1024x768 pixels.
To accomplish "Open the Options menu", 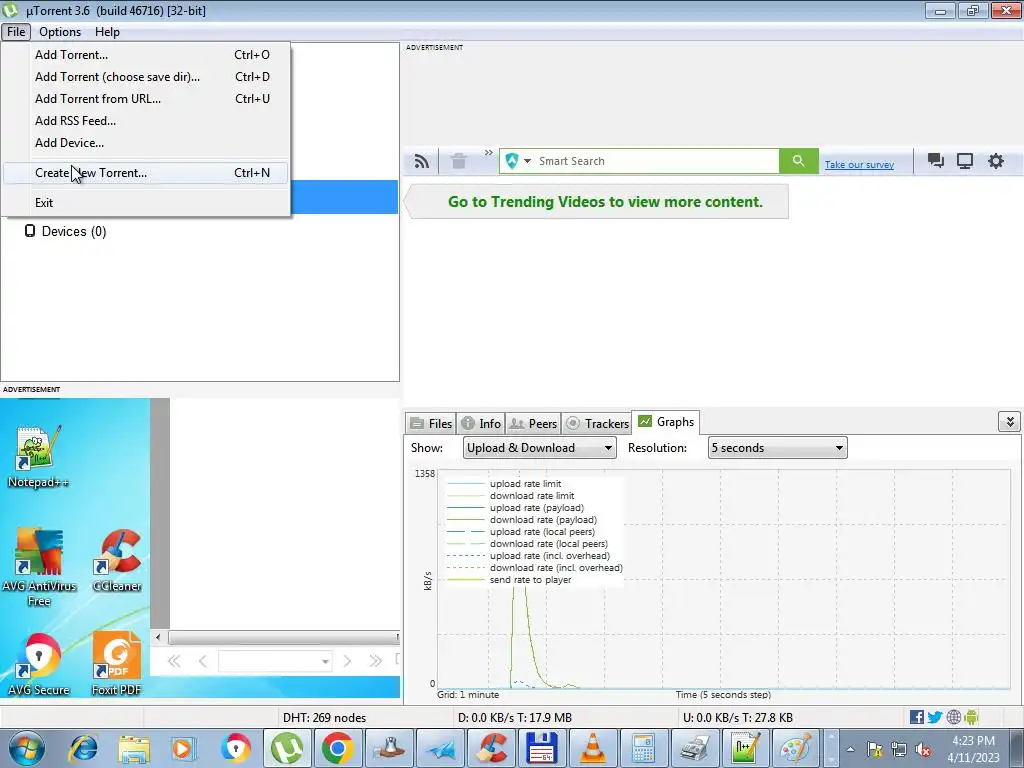I will [59, 31].
